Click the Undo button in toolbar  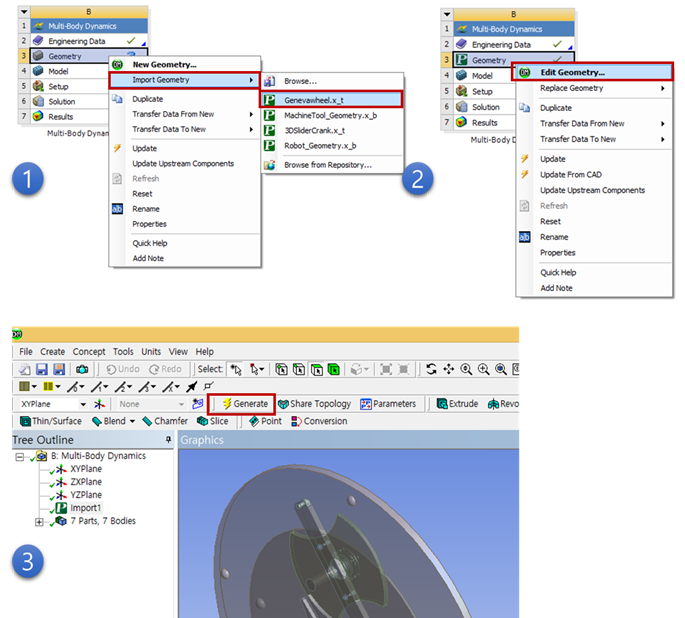coord(125,369)
